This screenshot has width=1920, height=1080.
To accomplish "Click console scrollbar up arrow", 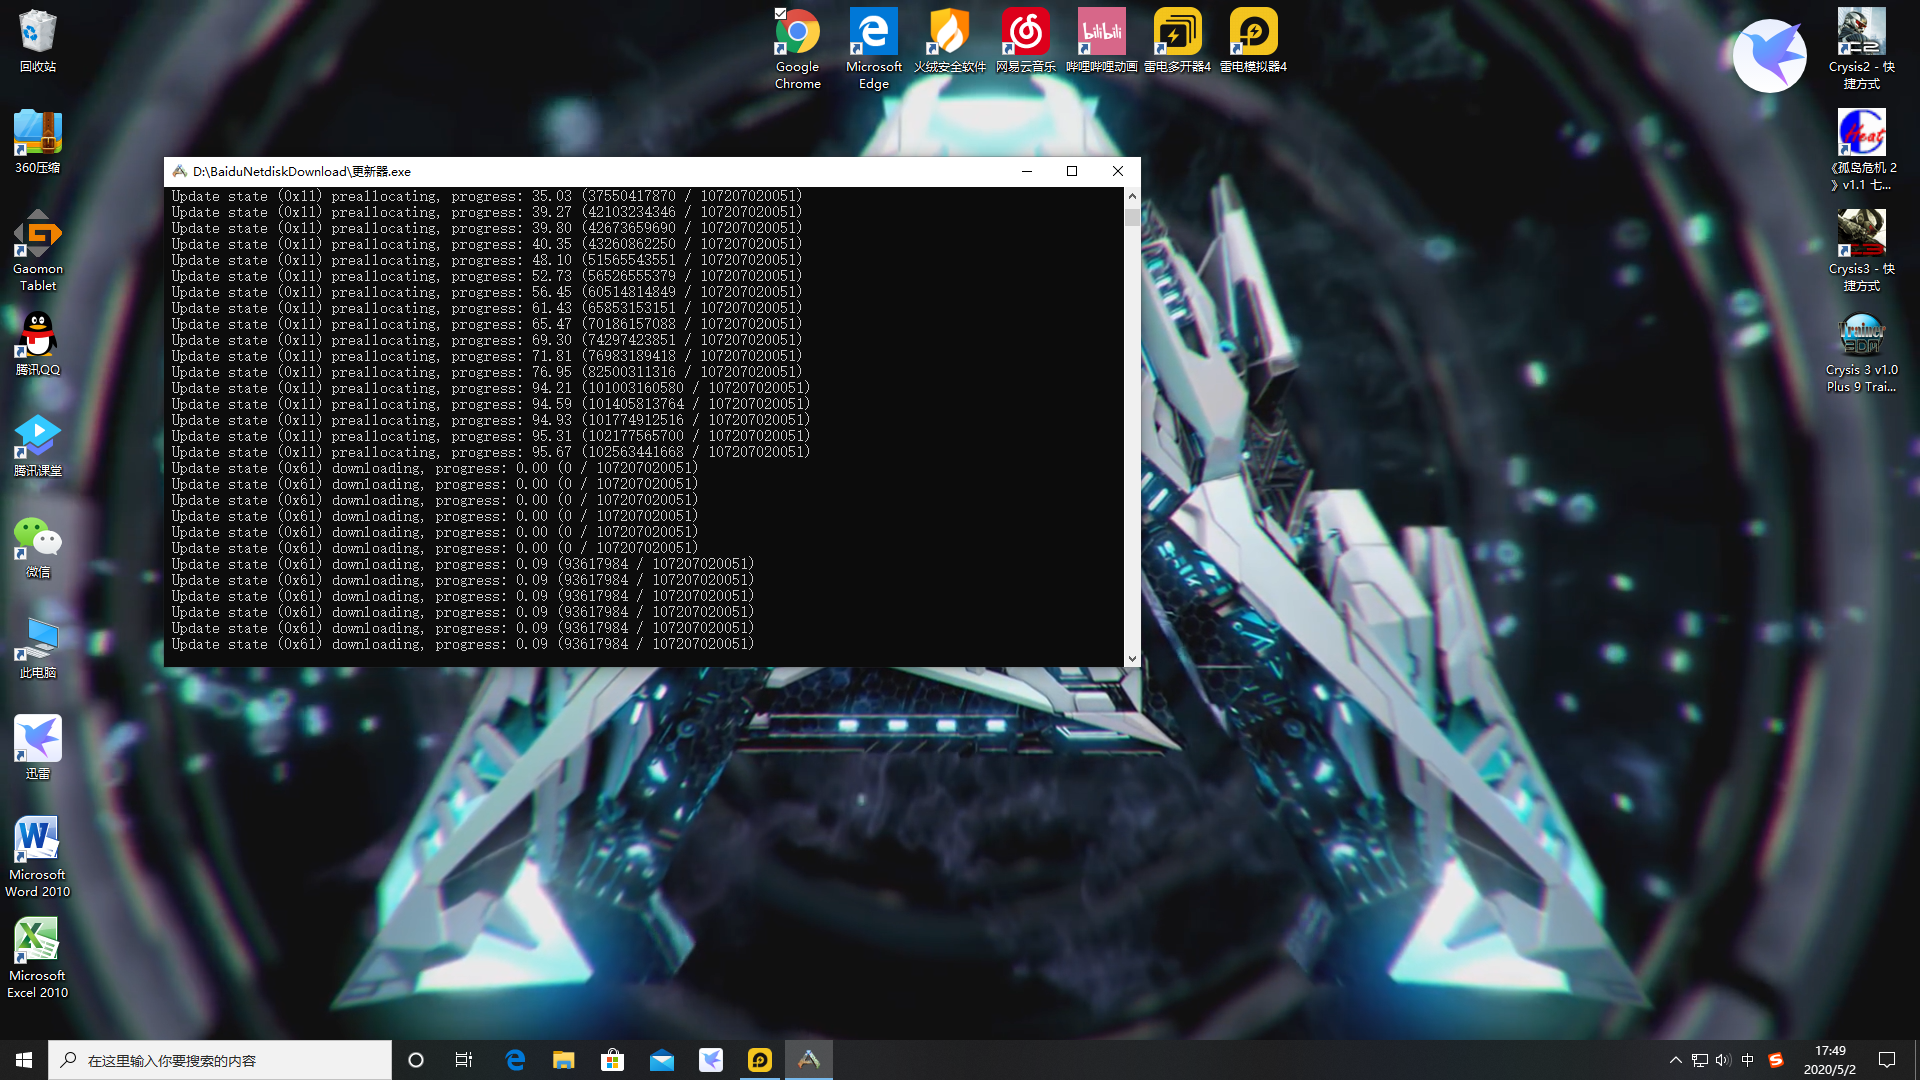I will click(1132, 196).
